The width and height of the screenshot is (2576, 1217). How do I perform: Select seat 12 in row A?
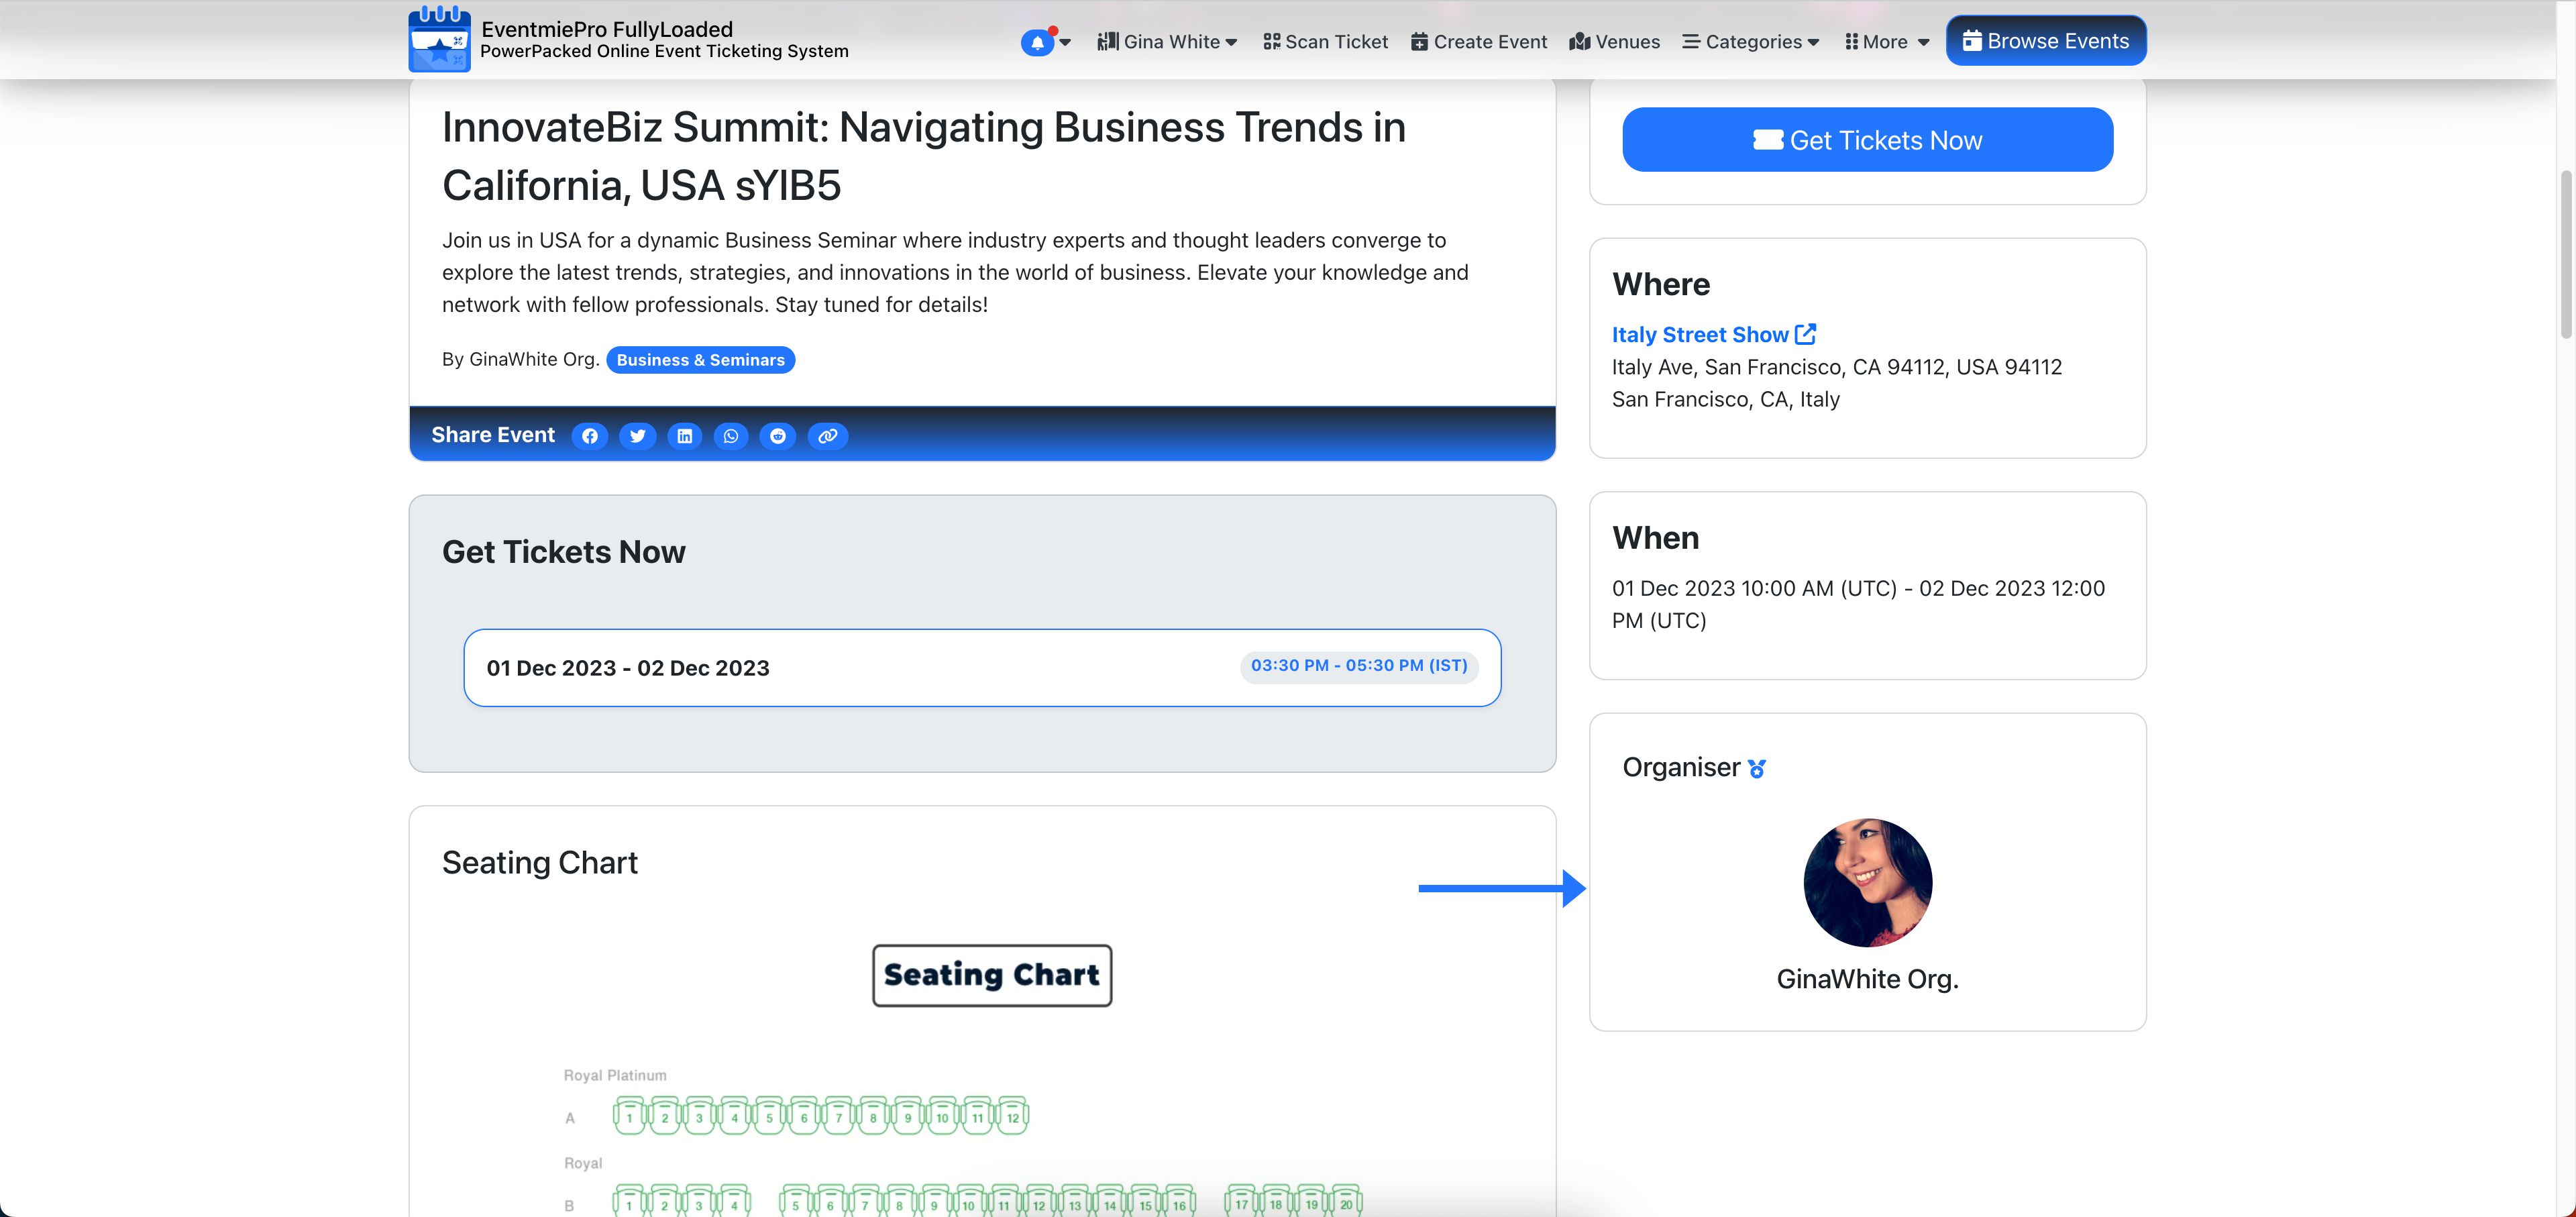tap(1012, 1116)
